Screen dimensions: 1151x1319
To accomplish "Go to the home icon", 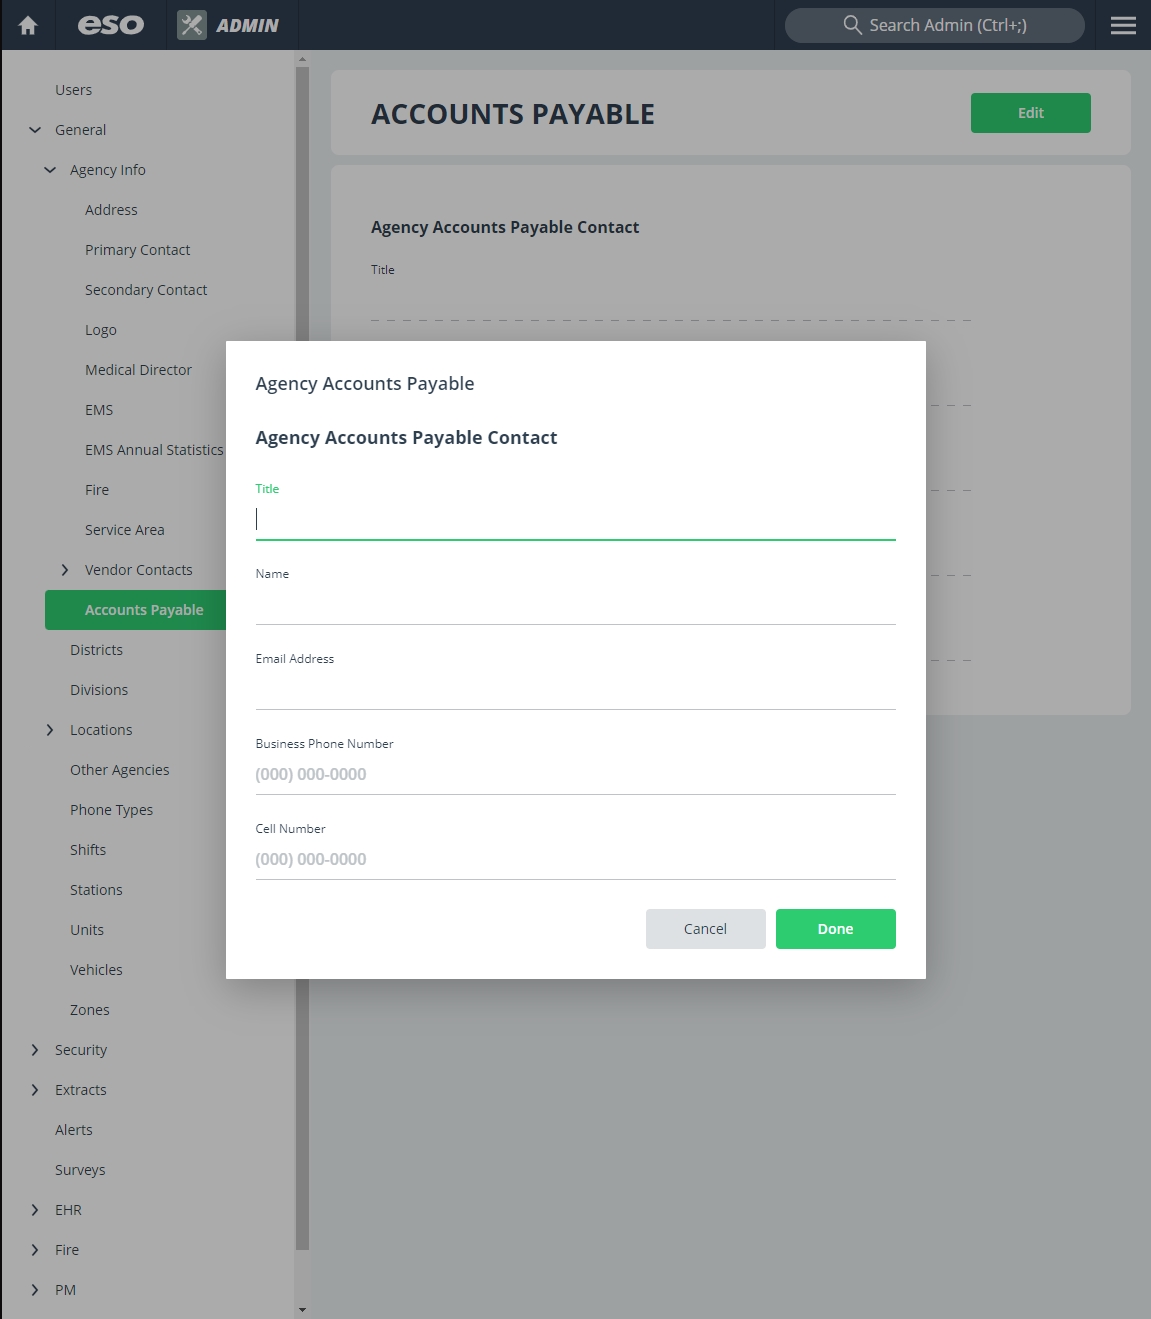I will point(28,25).
